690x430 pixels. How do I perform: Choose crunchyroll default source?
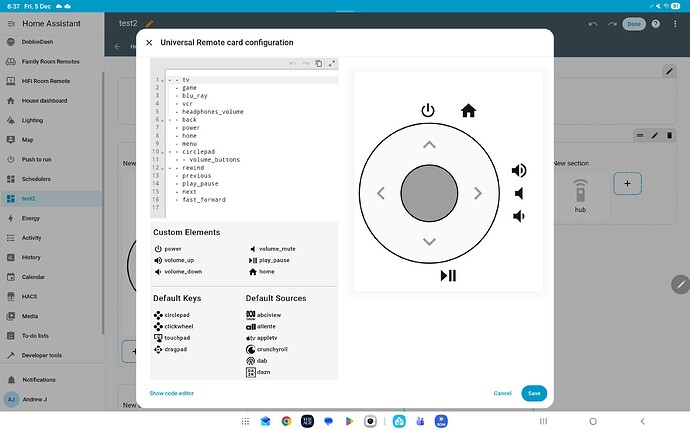coord(267,349)
